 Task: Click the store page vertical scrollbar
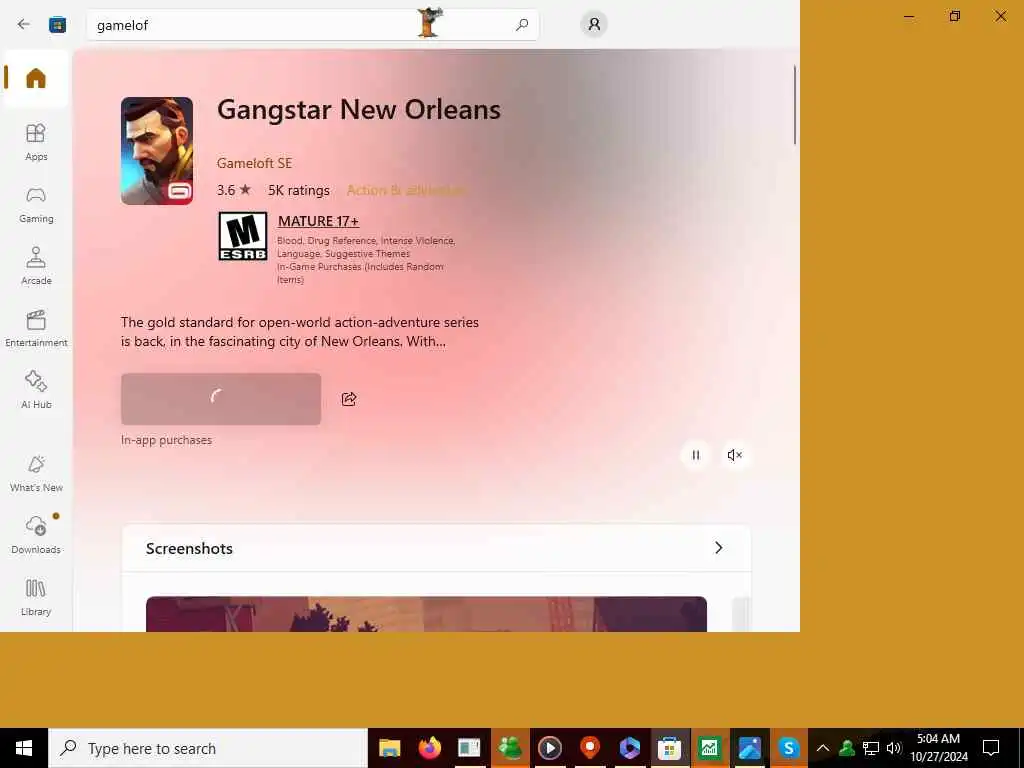coord(795,104)
